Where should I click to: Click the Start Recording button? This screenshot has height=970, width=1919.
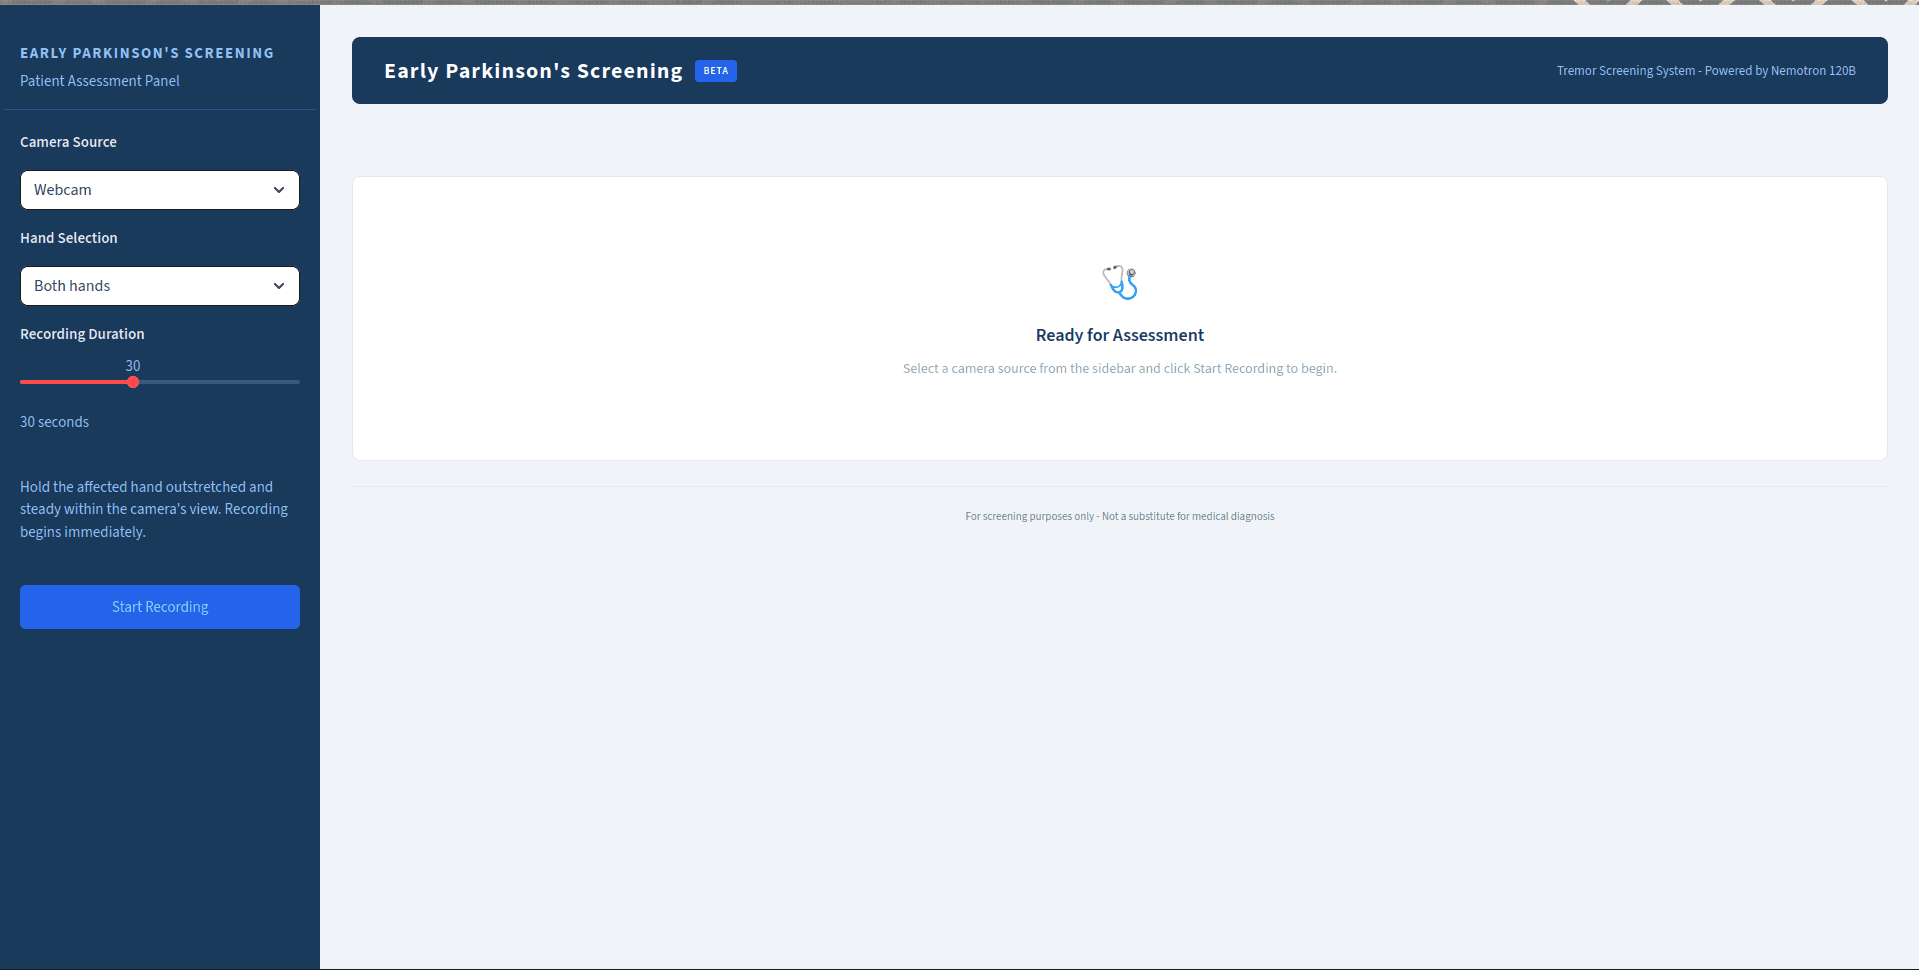tap(160, 607)
